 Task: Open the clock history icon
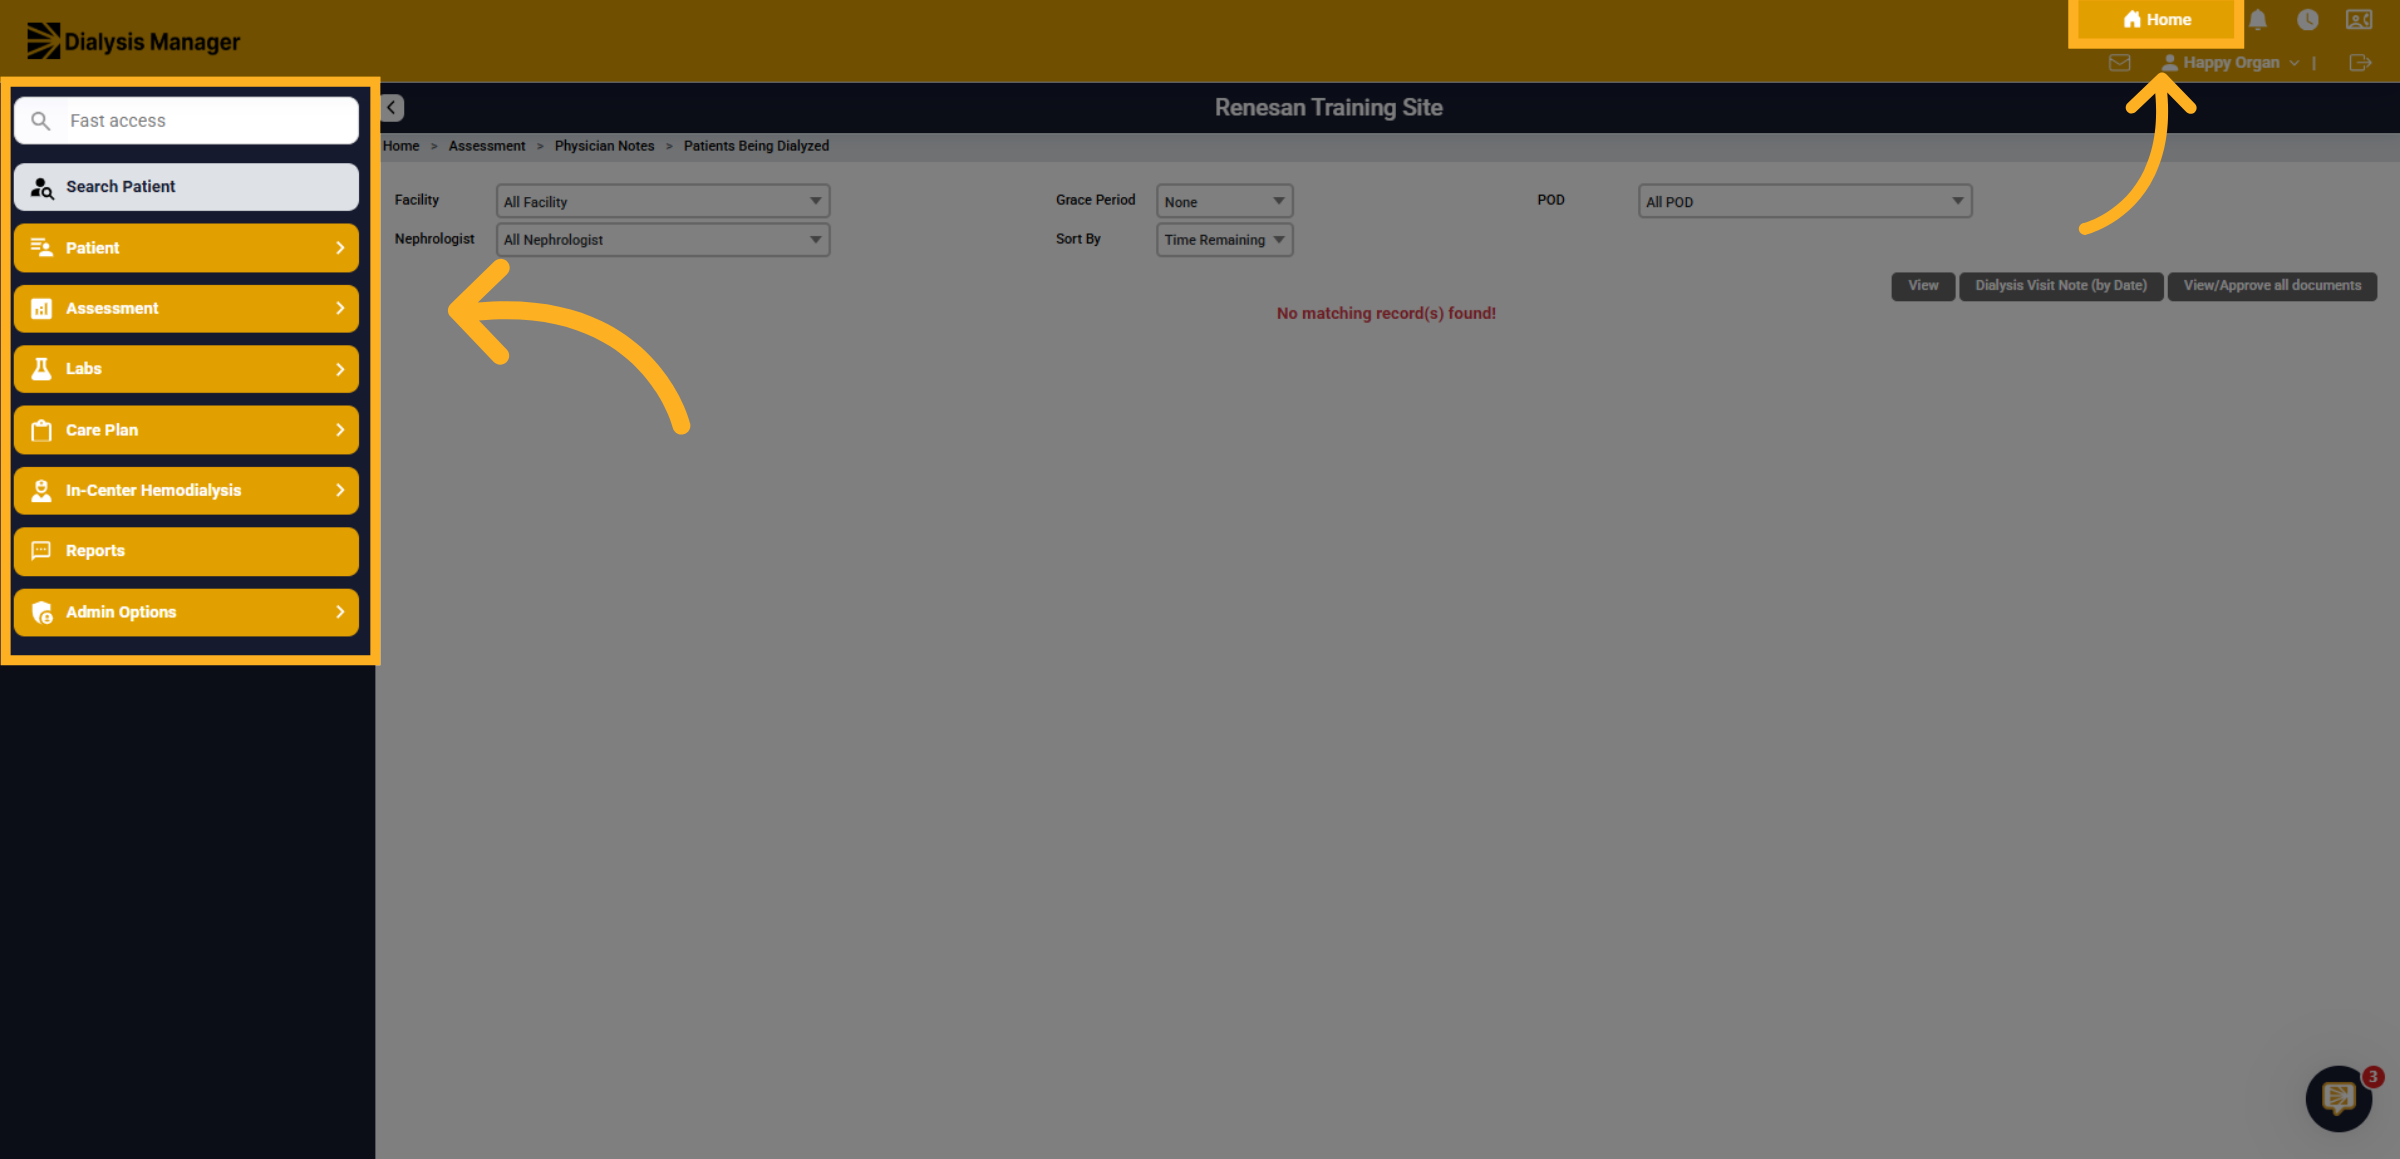[2308, 20]
